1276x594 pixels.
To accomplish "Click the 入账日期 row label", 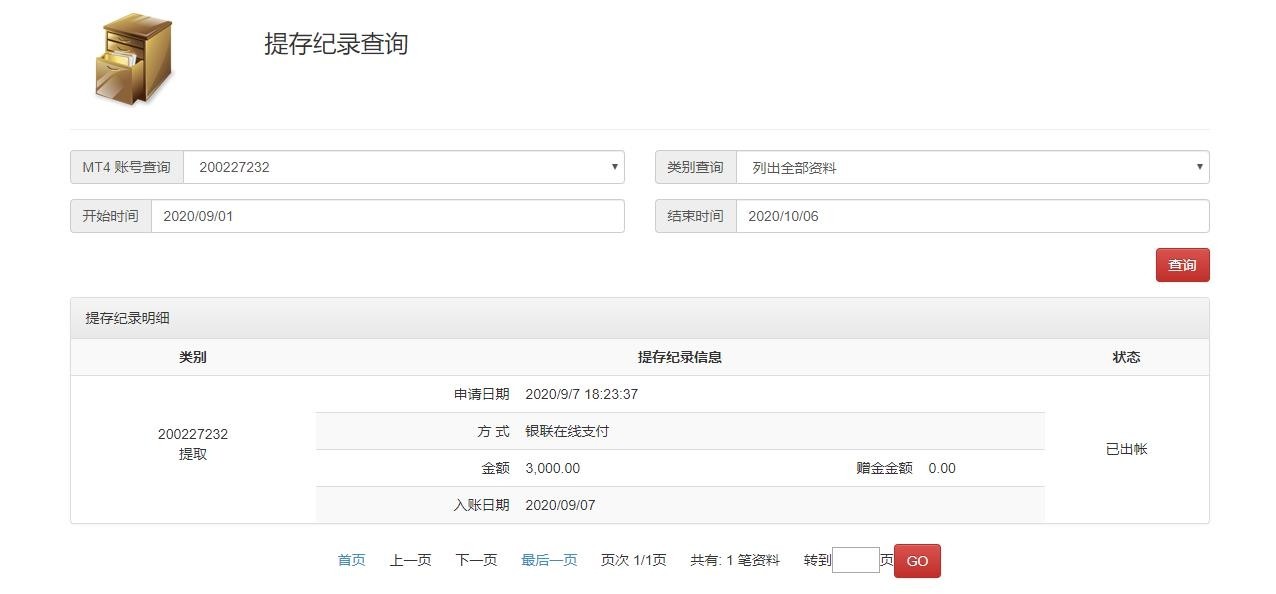I will coord(482,505).
